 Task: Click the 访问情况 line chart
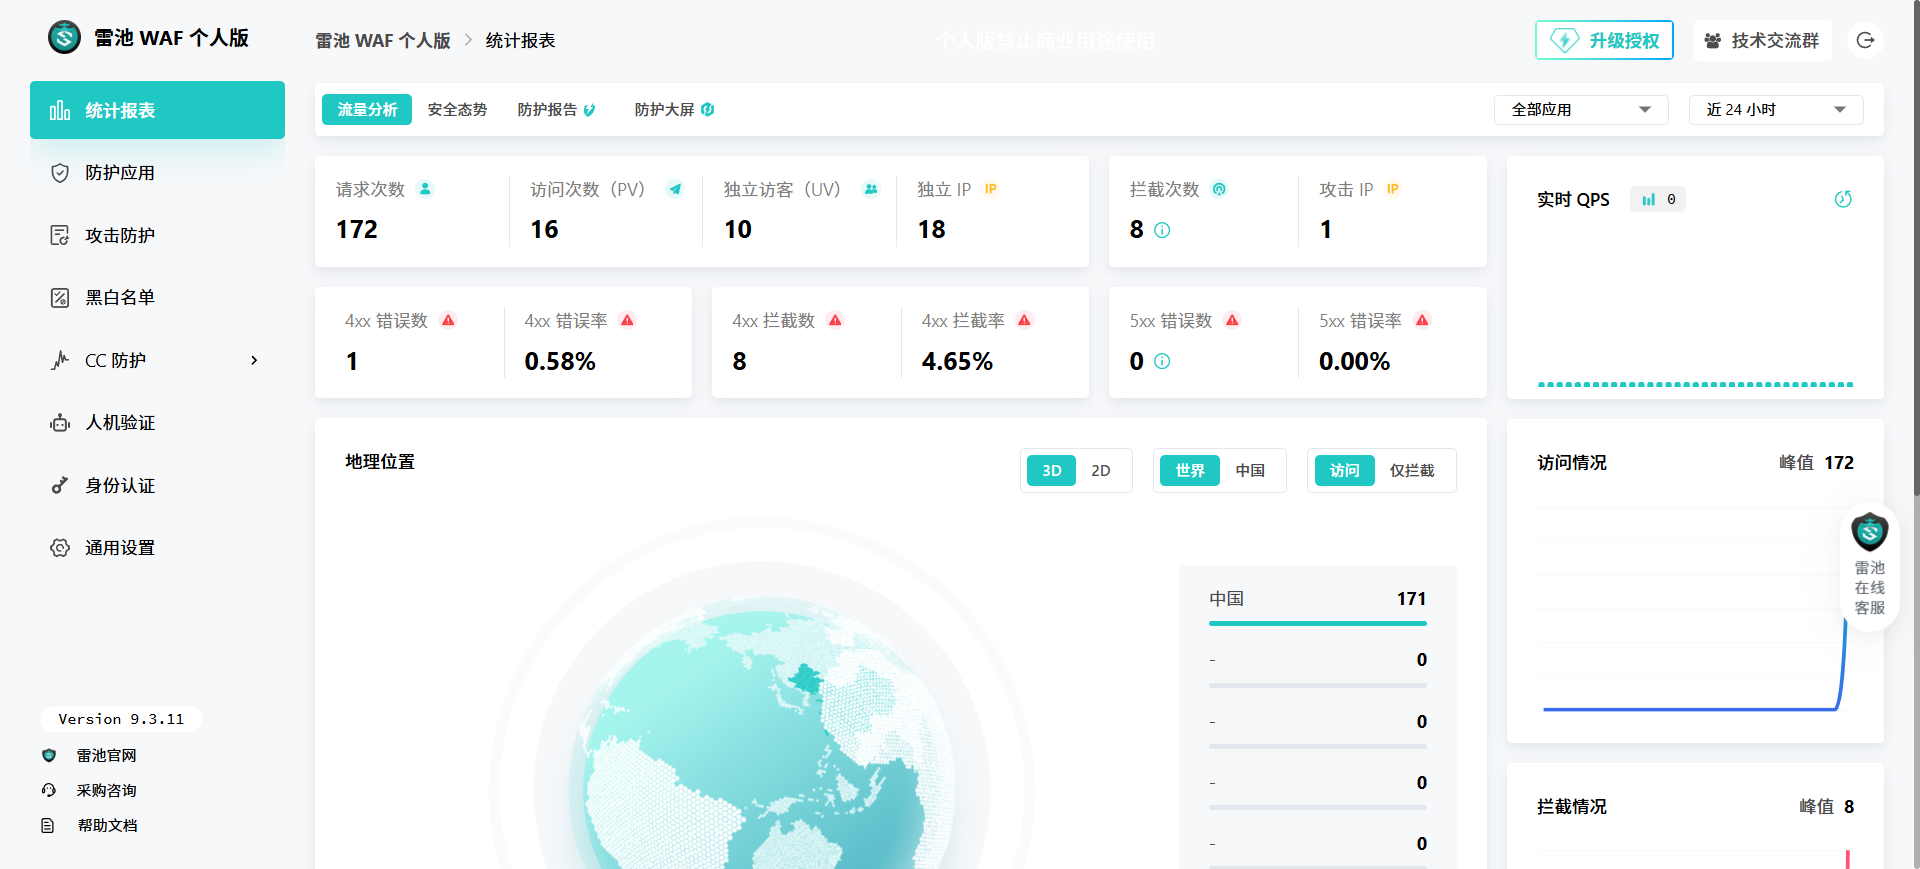coord(1695,610)
